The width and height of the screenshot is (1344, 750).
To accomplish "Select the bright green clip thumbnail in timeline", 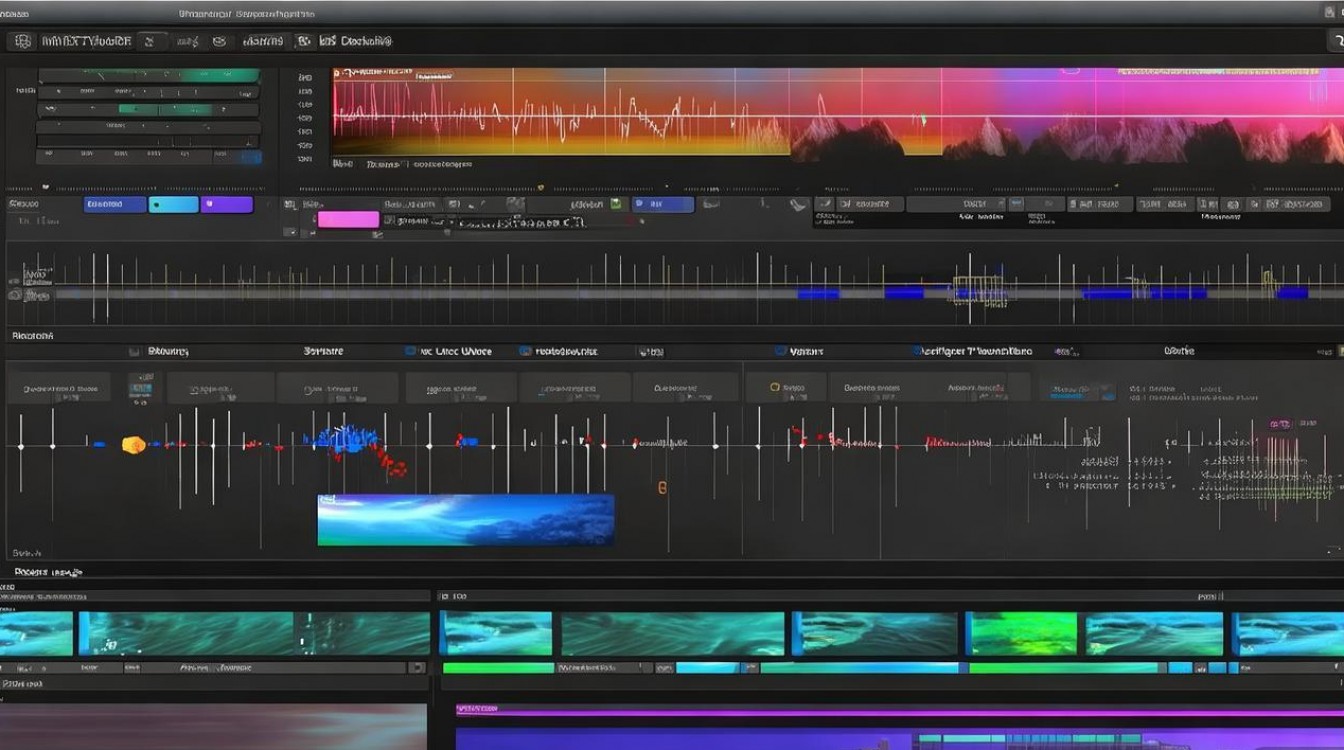I will point(1022,634).
